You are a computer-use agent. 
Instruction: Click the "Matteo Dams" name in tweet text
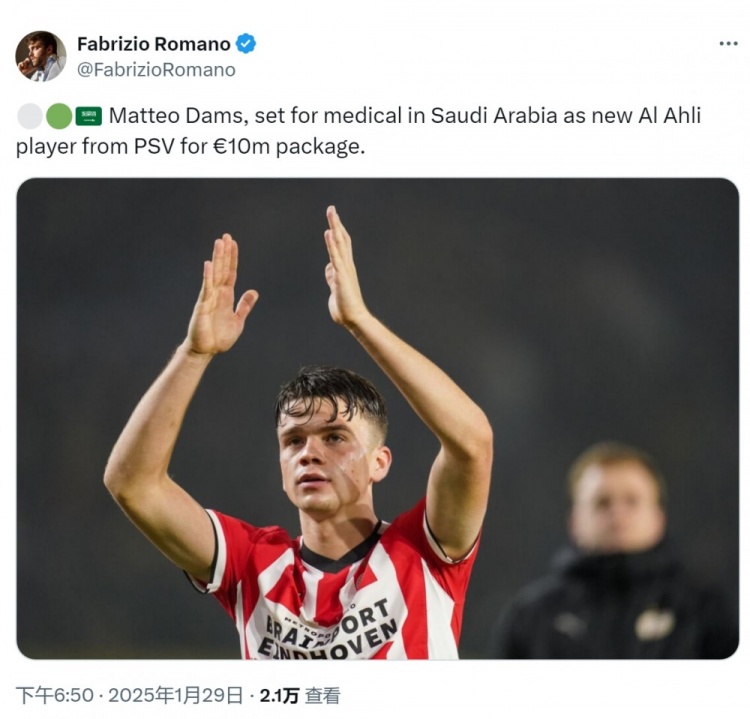[178, 116]
